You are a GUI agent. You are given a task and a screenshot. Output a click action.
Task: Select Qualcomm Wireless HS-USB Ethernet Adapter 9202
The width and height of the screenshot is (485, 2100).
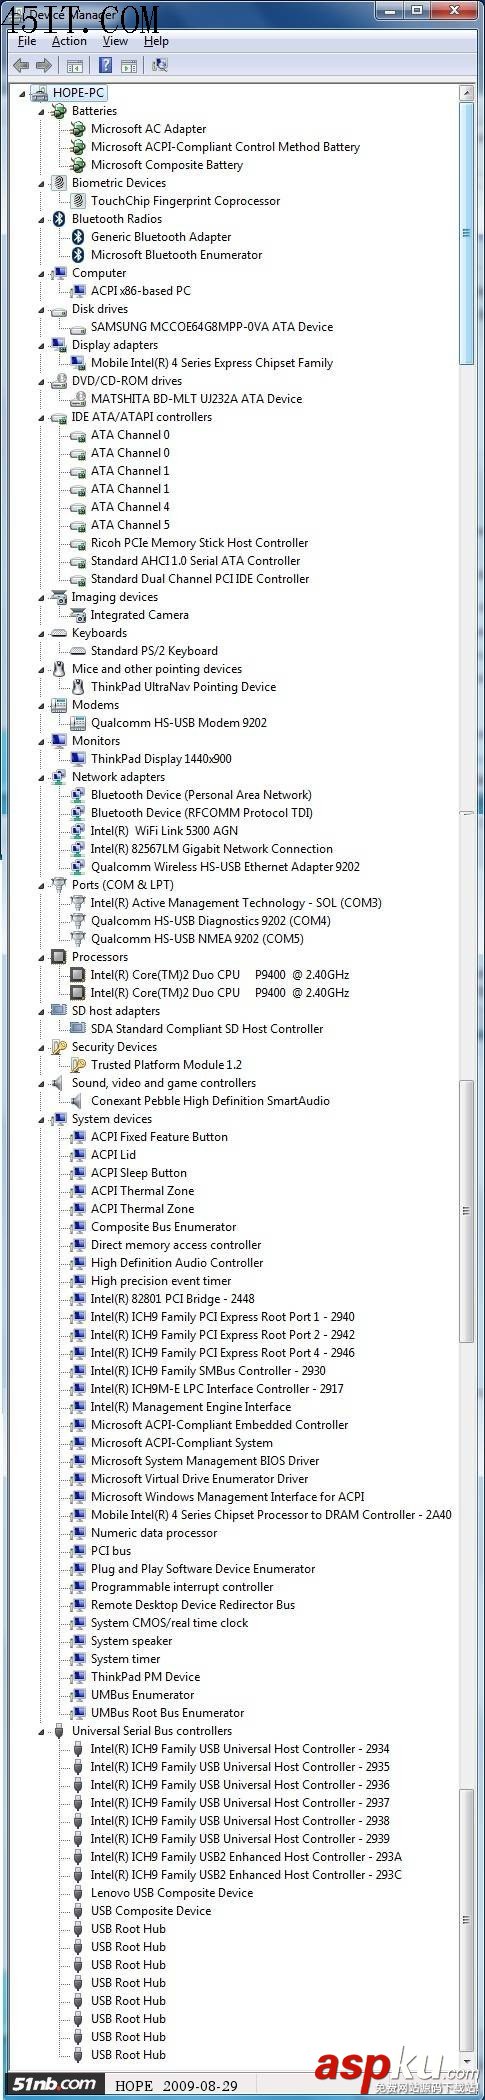point(225,867)
